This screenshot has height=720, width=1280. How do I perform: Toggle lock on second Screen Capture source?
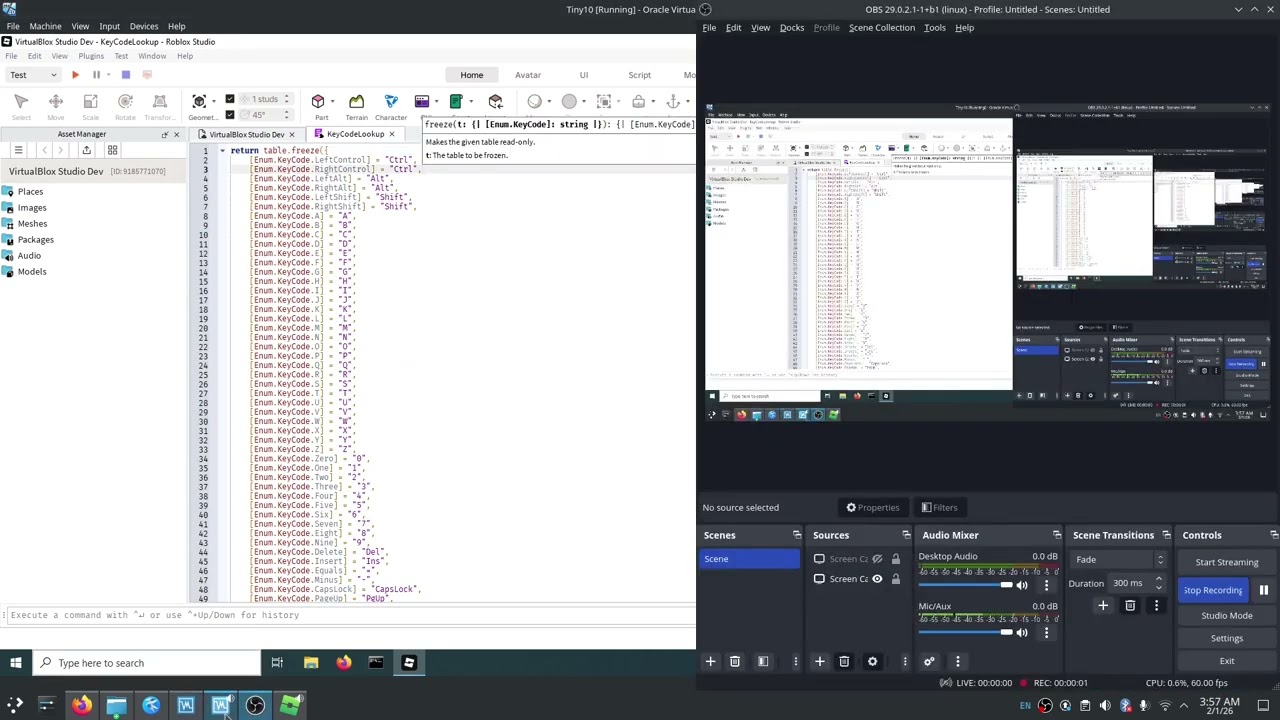pos(896,579)
